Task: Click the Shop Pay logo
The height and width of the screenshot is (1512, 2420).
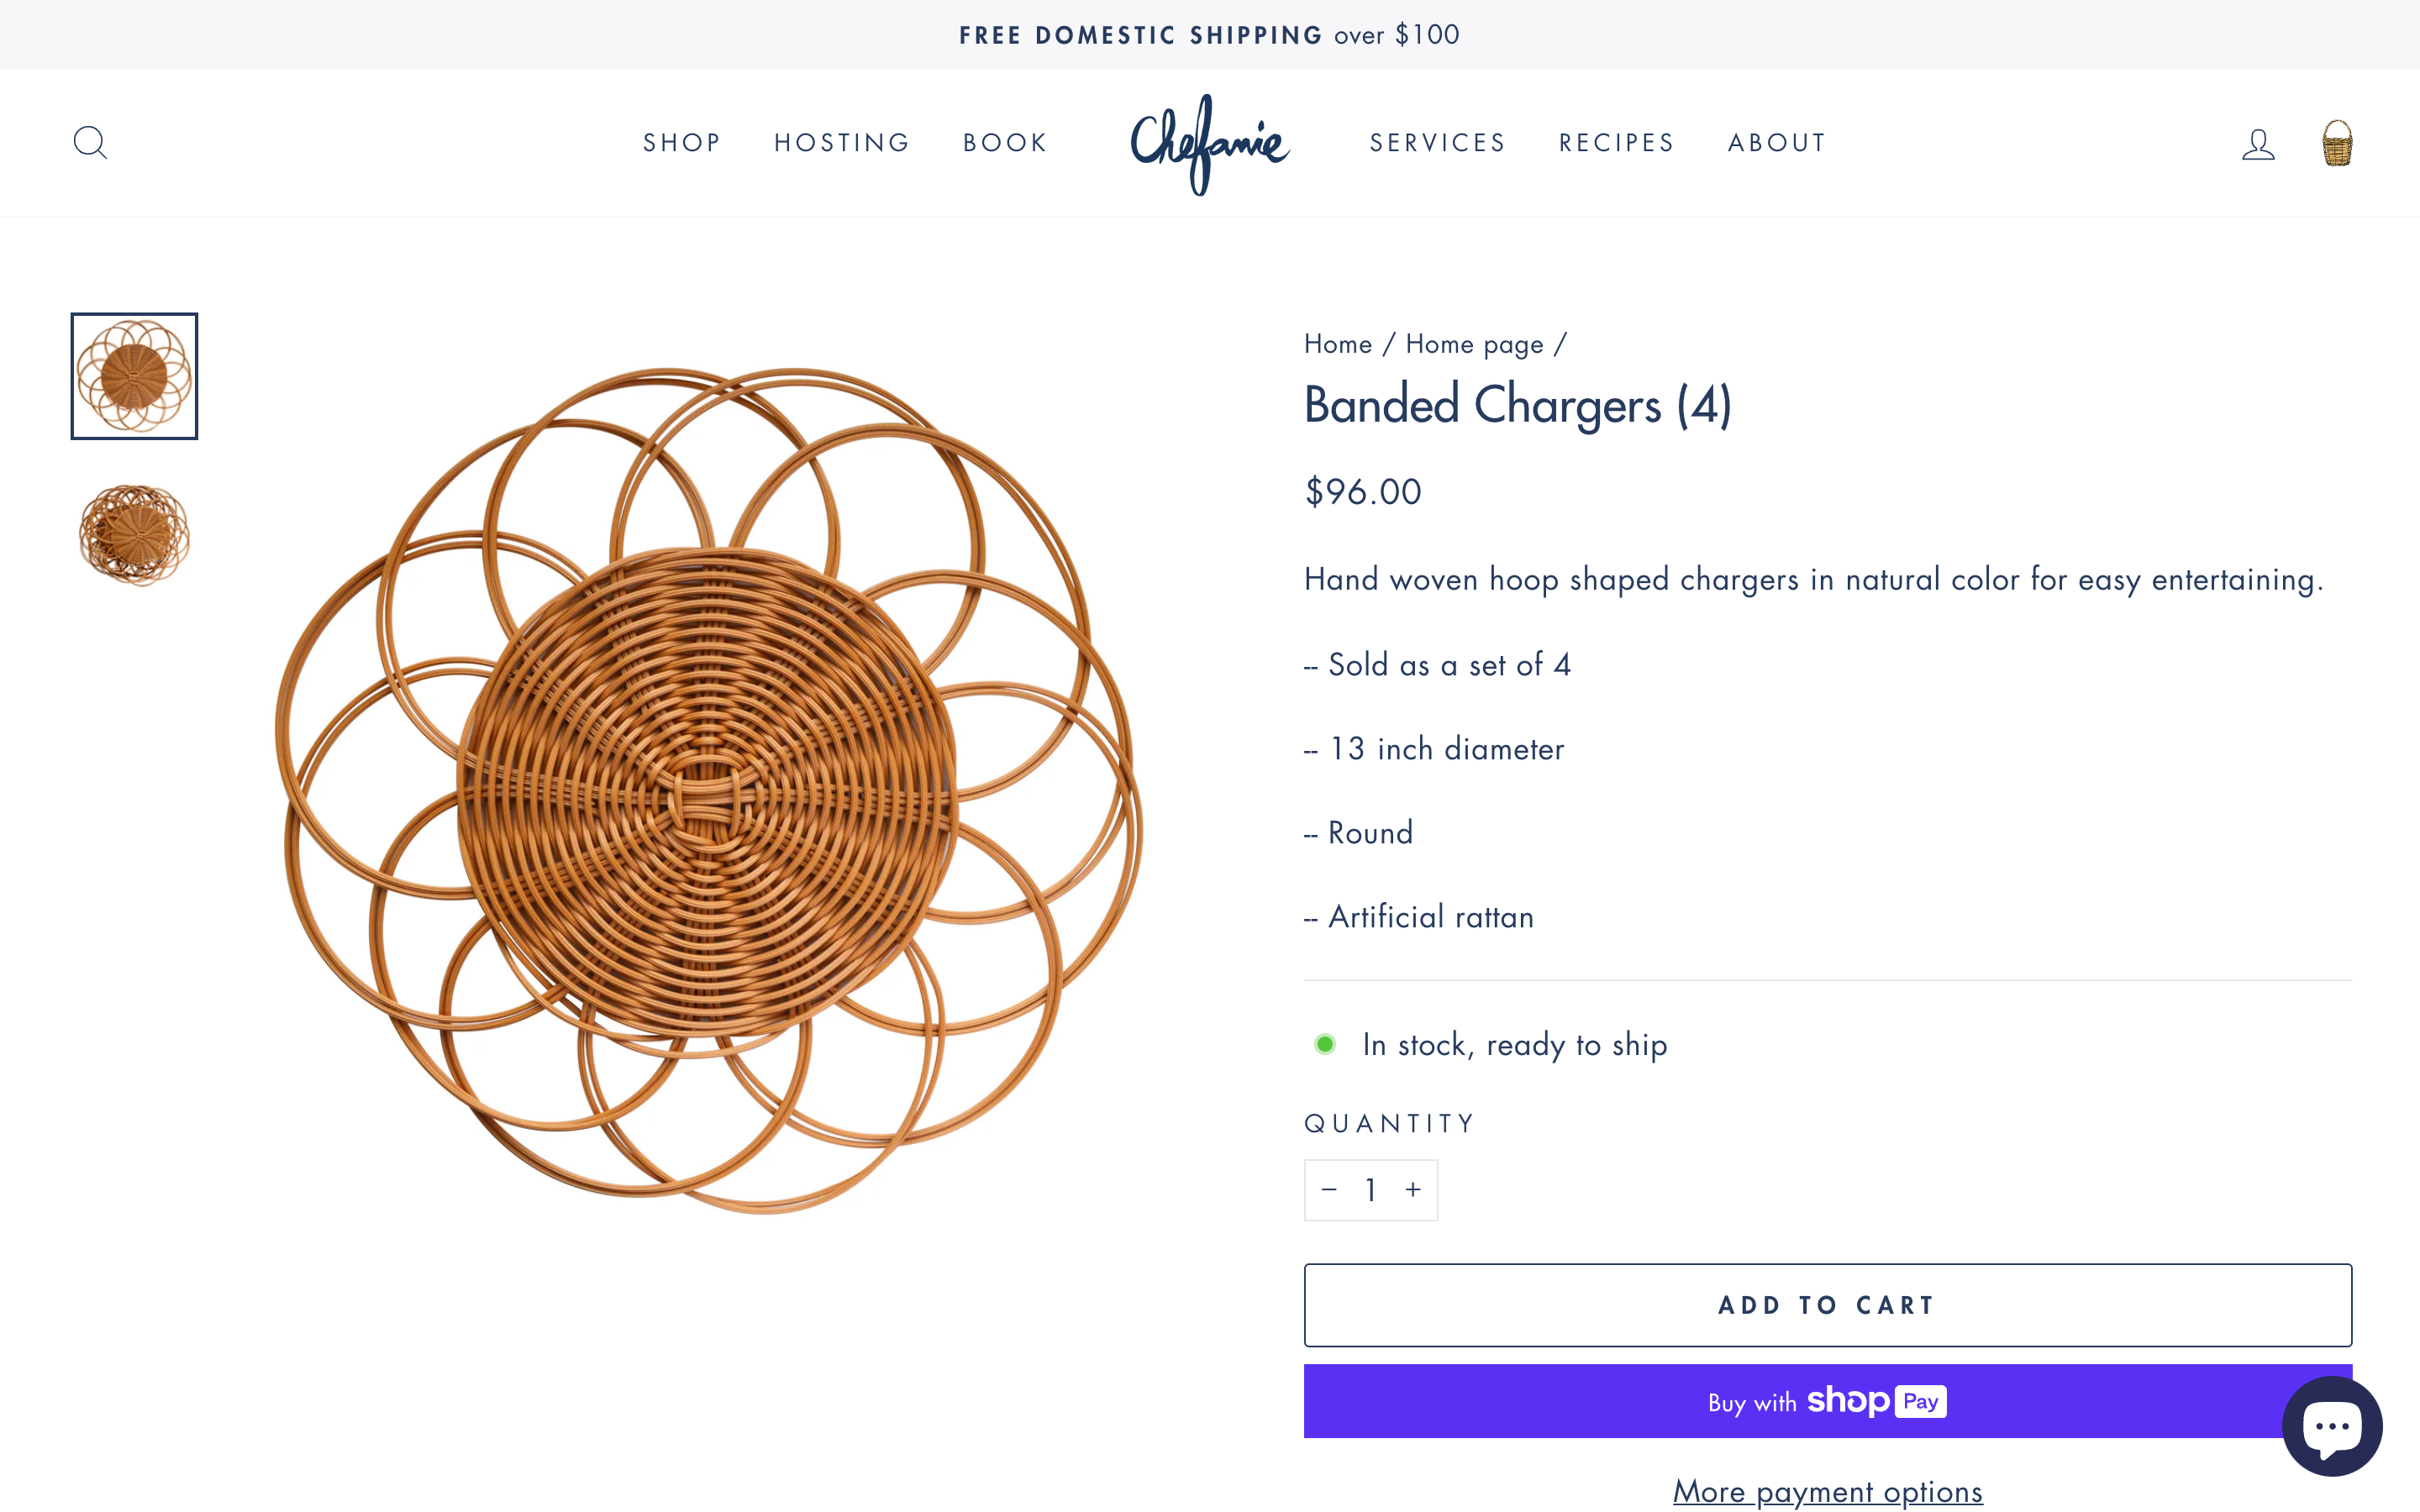Action: (1875, 1401)
